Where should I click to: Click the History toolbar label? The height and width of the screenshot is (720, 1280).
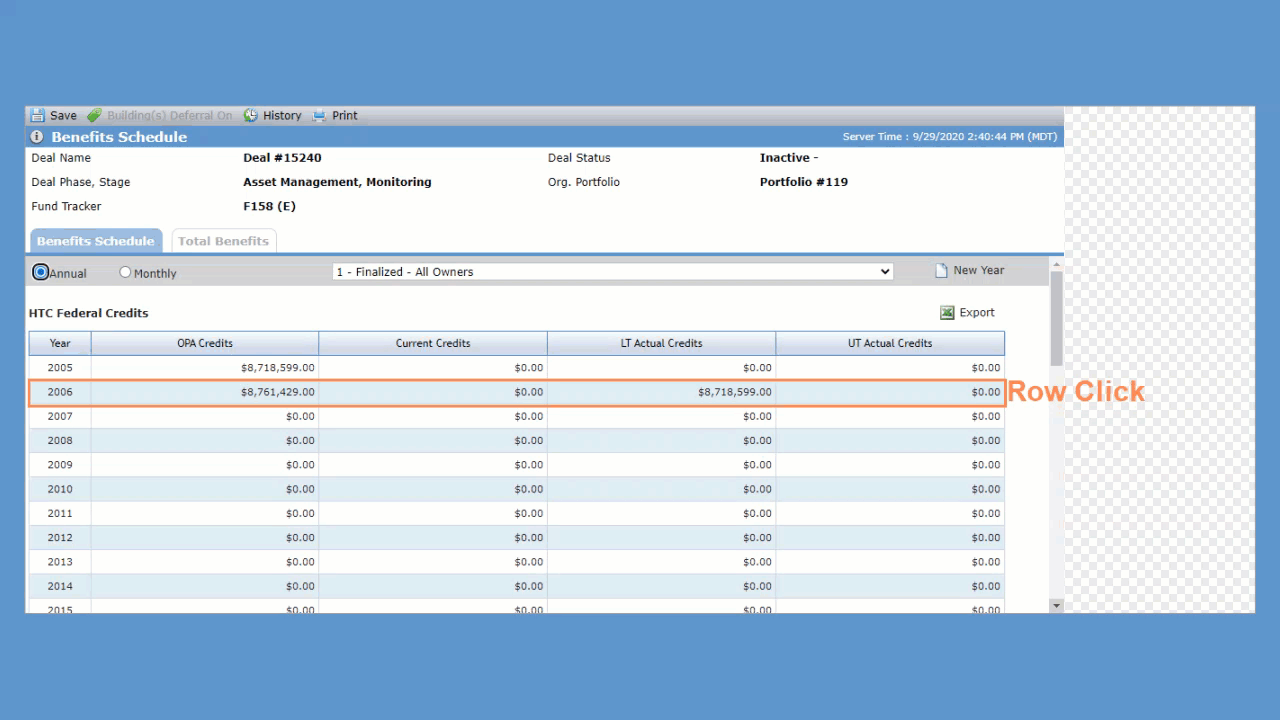pyautogui.click(x=282, y=116)
